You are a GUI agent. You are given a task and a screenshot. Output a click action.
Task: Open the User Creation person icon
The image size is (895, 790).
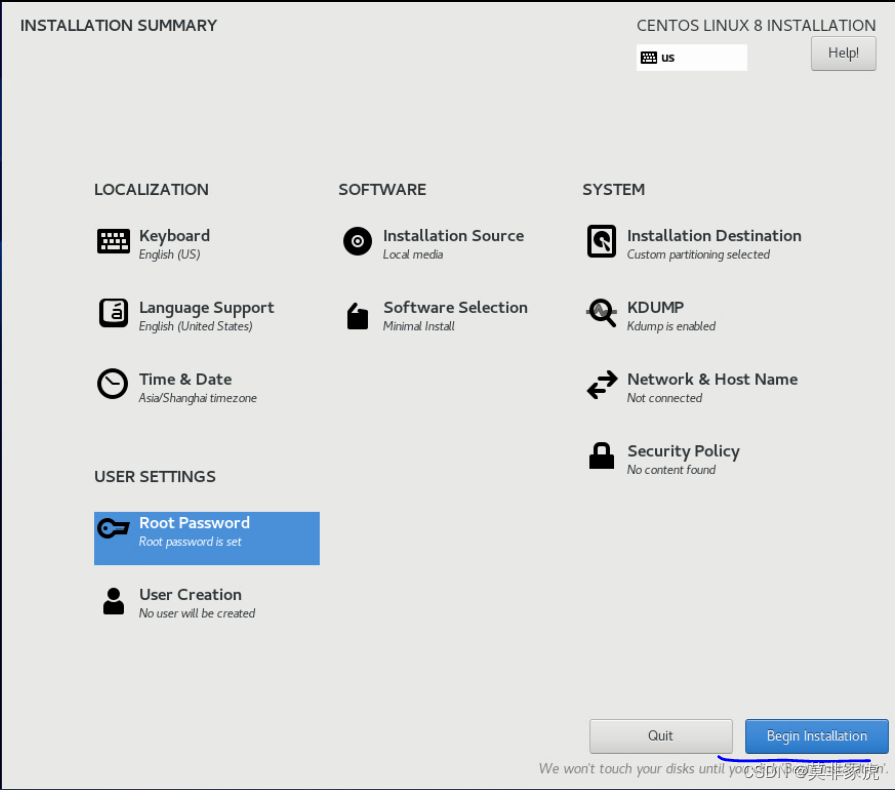(x=113, y=601)
